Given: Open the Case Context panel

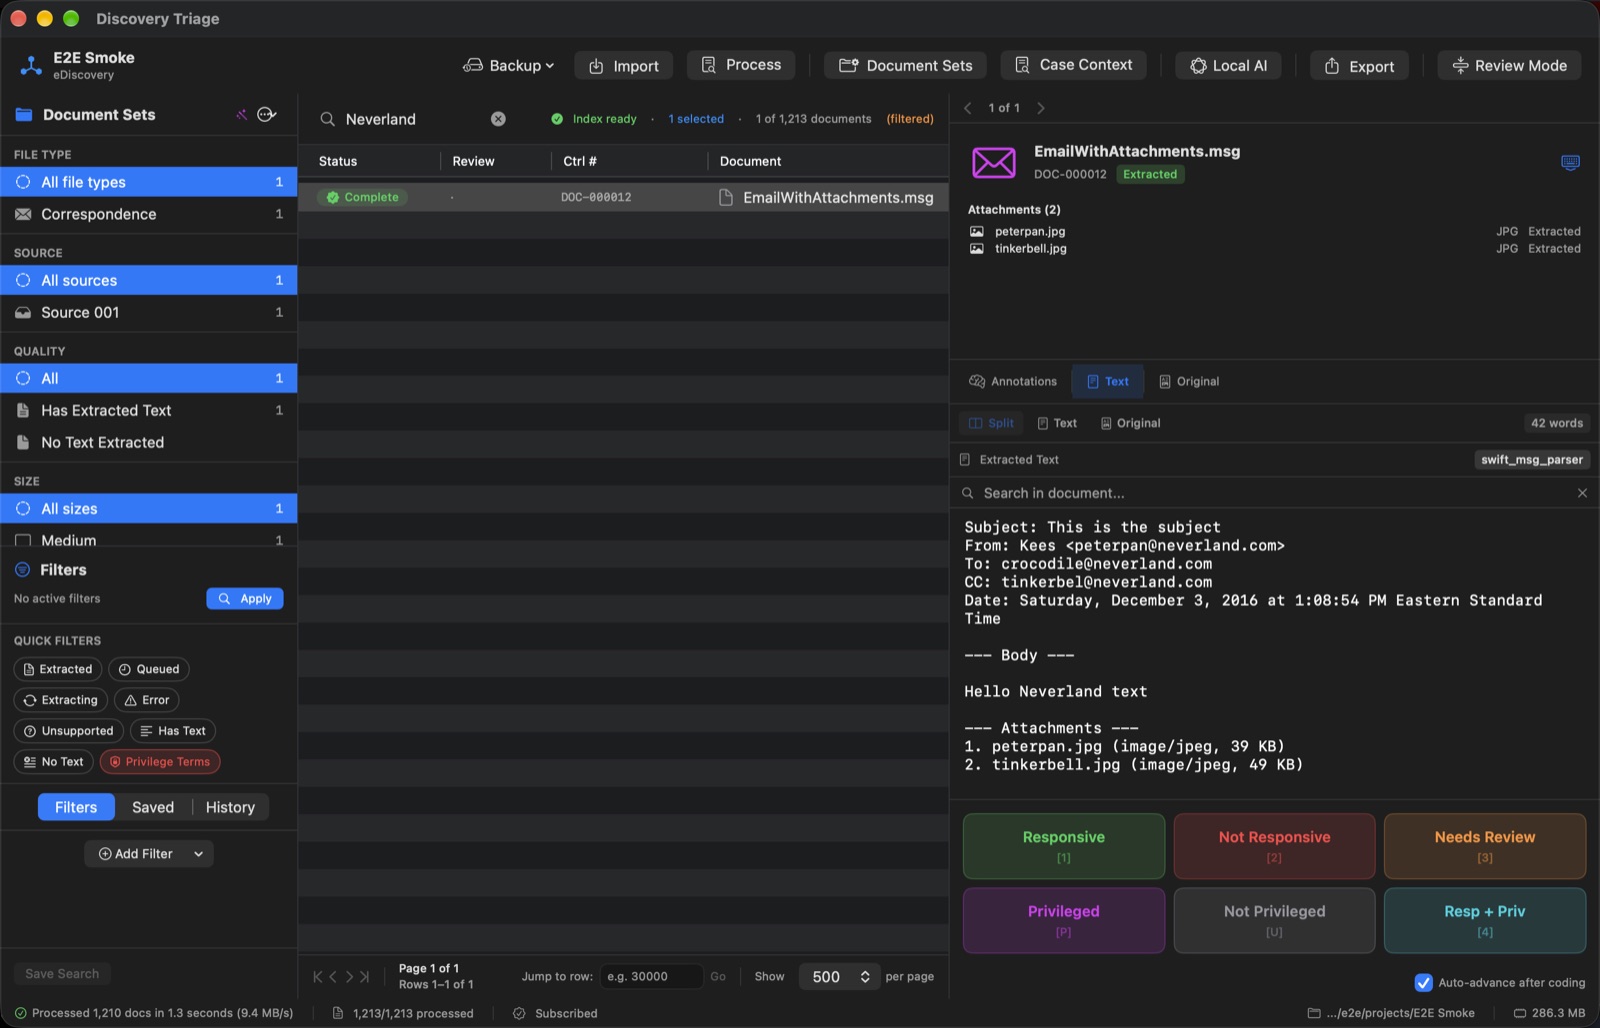Looking at the screenshot, I should pos(1073,65).
